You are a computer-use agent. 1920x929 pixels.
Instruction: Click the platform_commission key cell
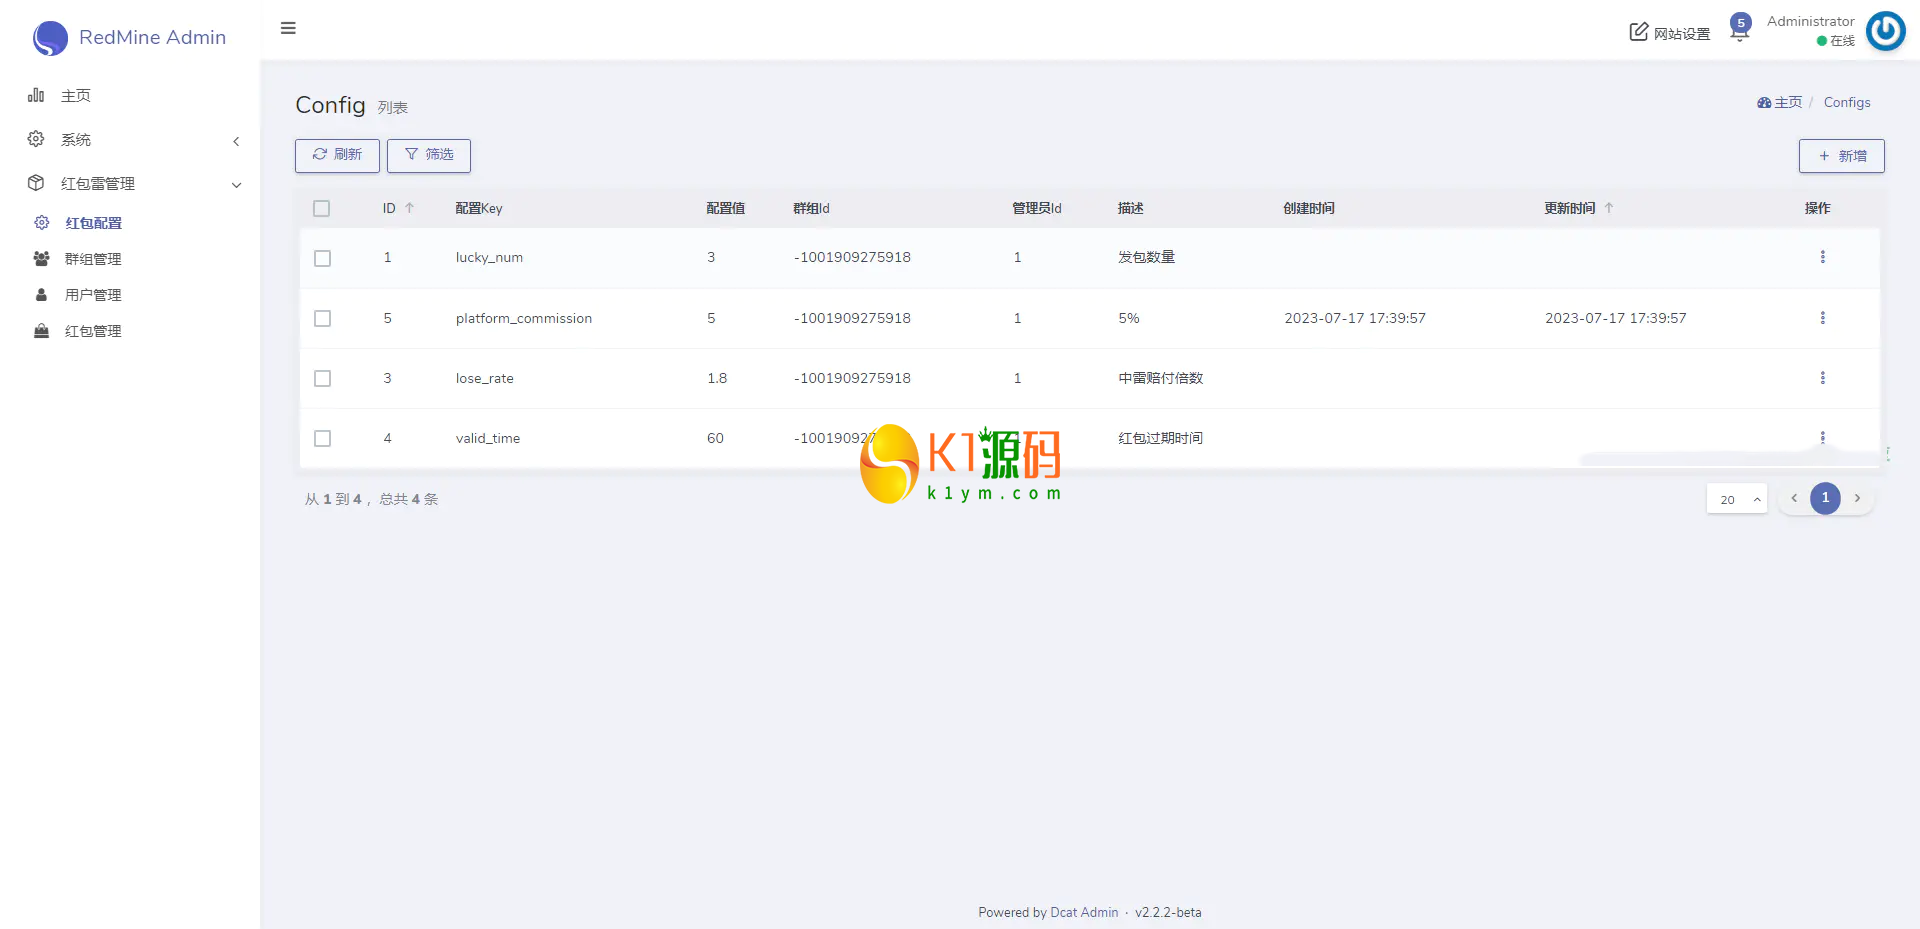coord(524,318)
